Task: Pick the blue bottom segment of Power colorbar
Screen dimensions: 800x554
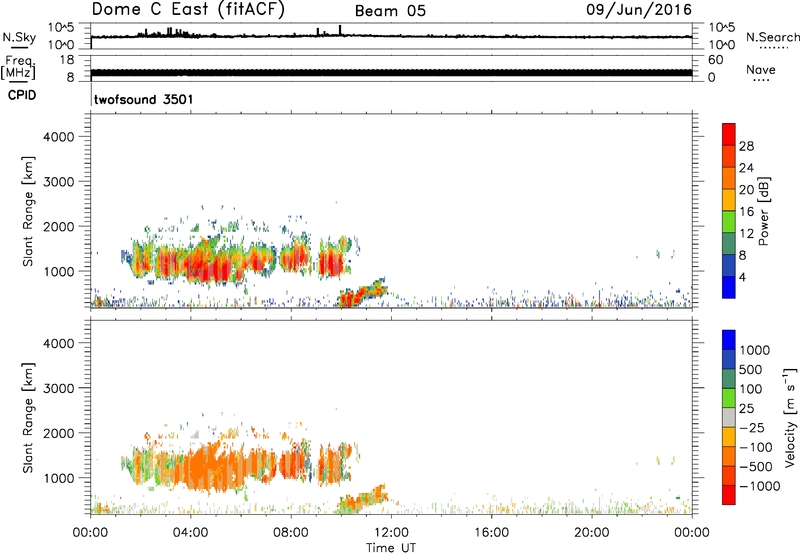Action: pos(729,287)
